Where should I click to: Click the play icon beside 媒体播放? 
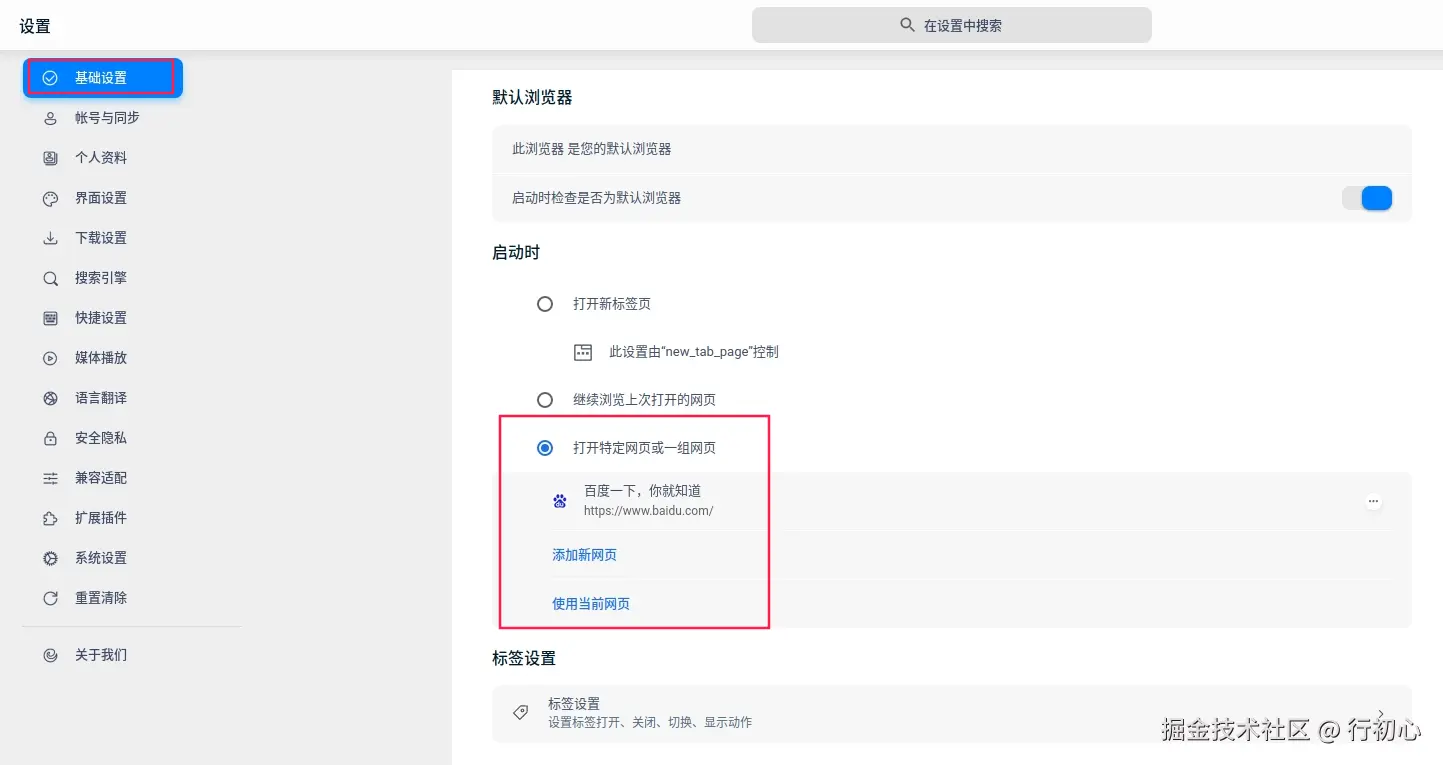click(50, 357)
